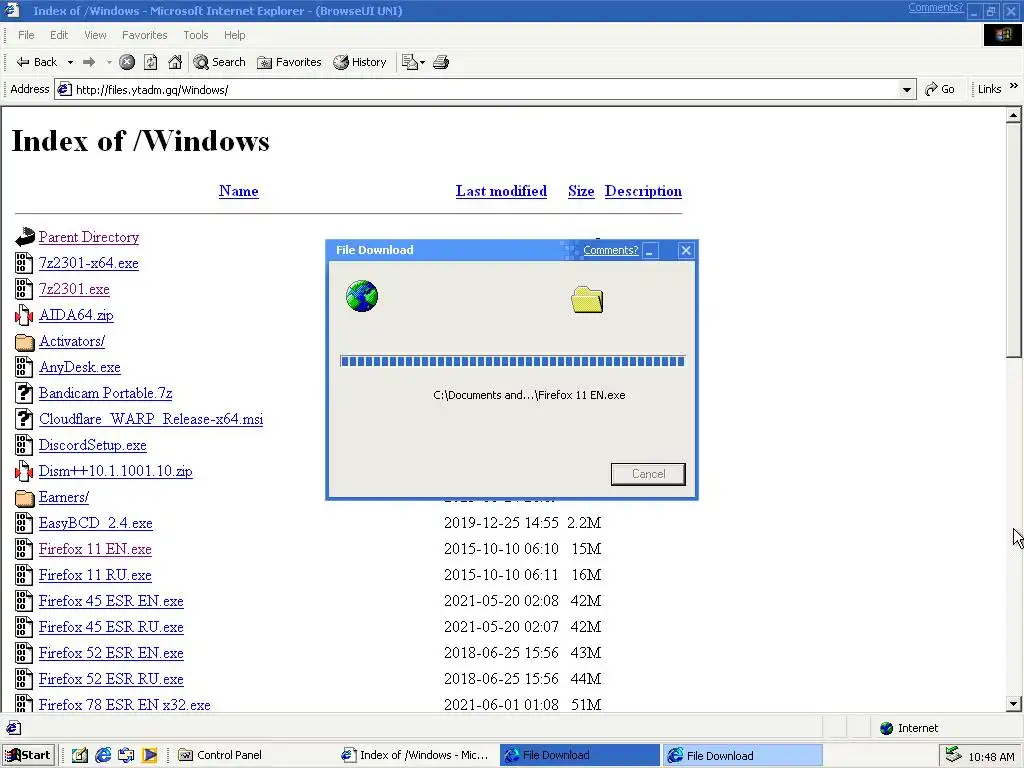This screenshot has height=768, width=1024.
Task: Open the Edit menu
Action: [59, 35]
